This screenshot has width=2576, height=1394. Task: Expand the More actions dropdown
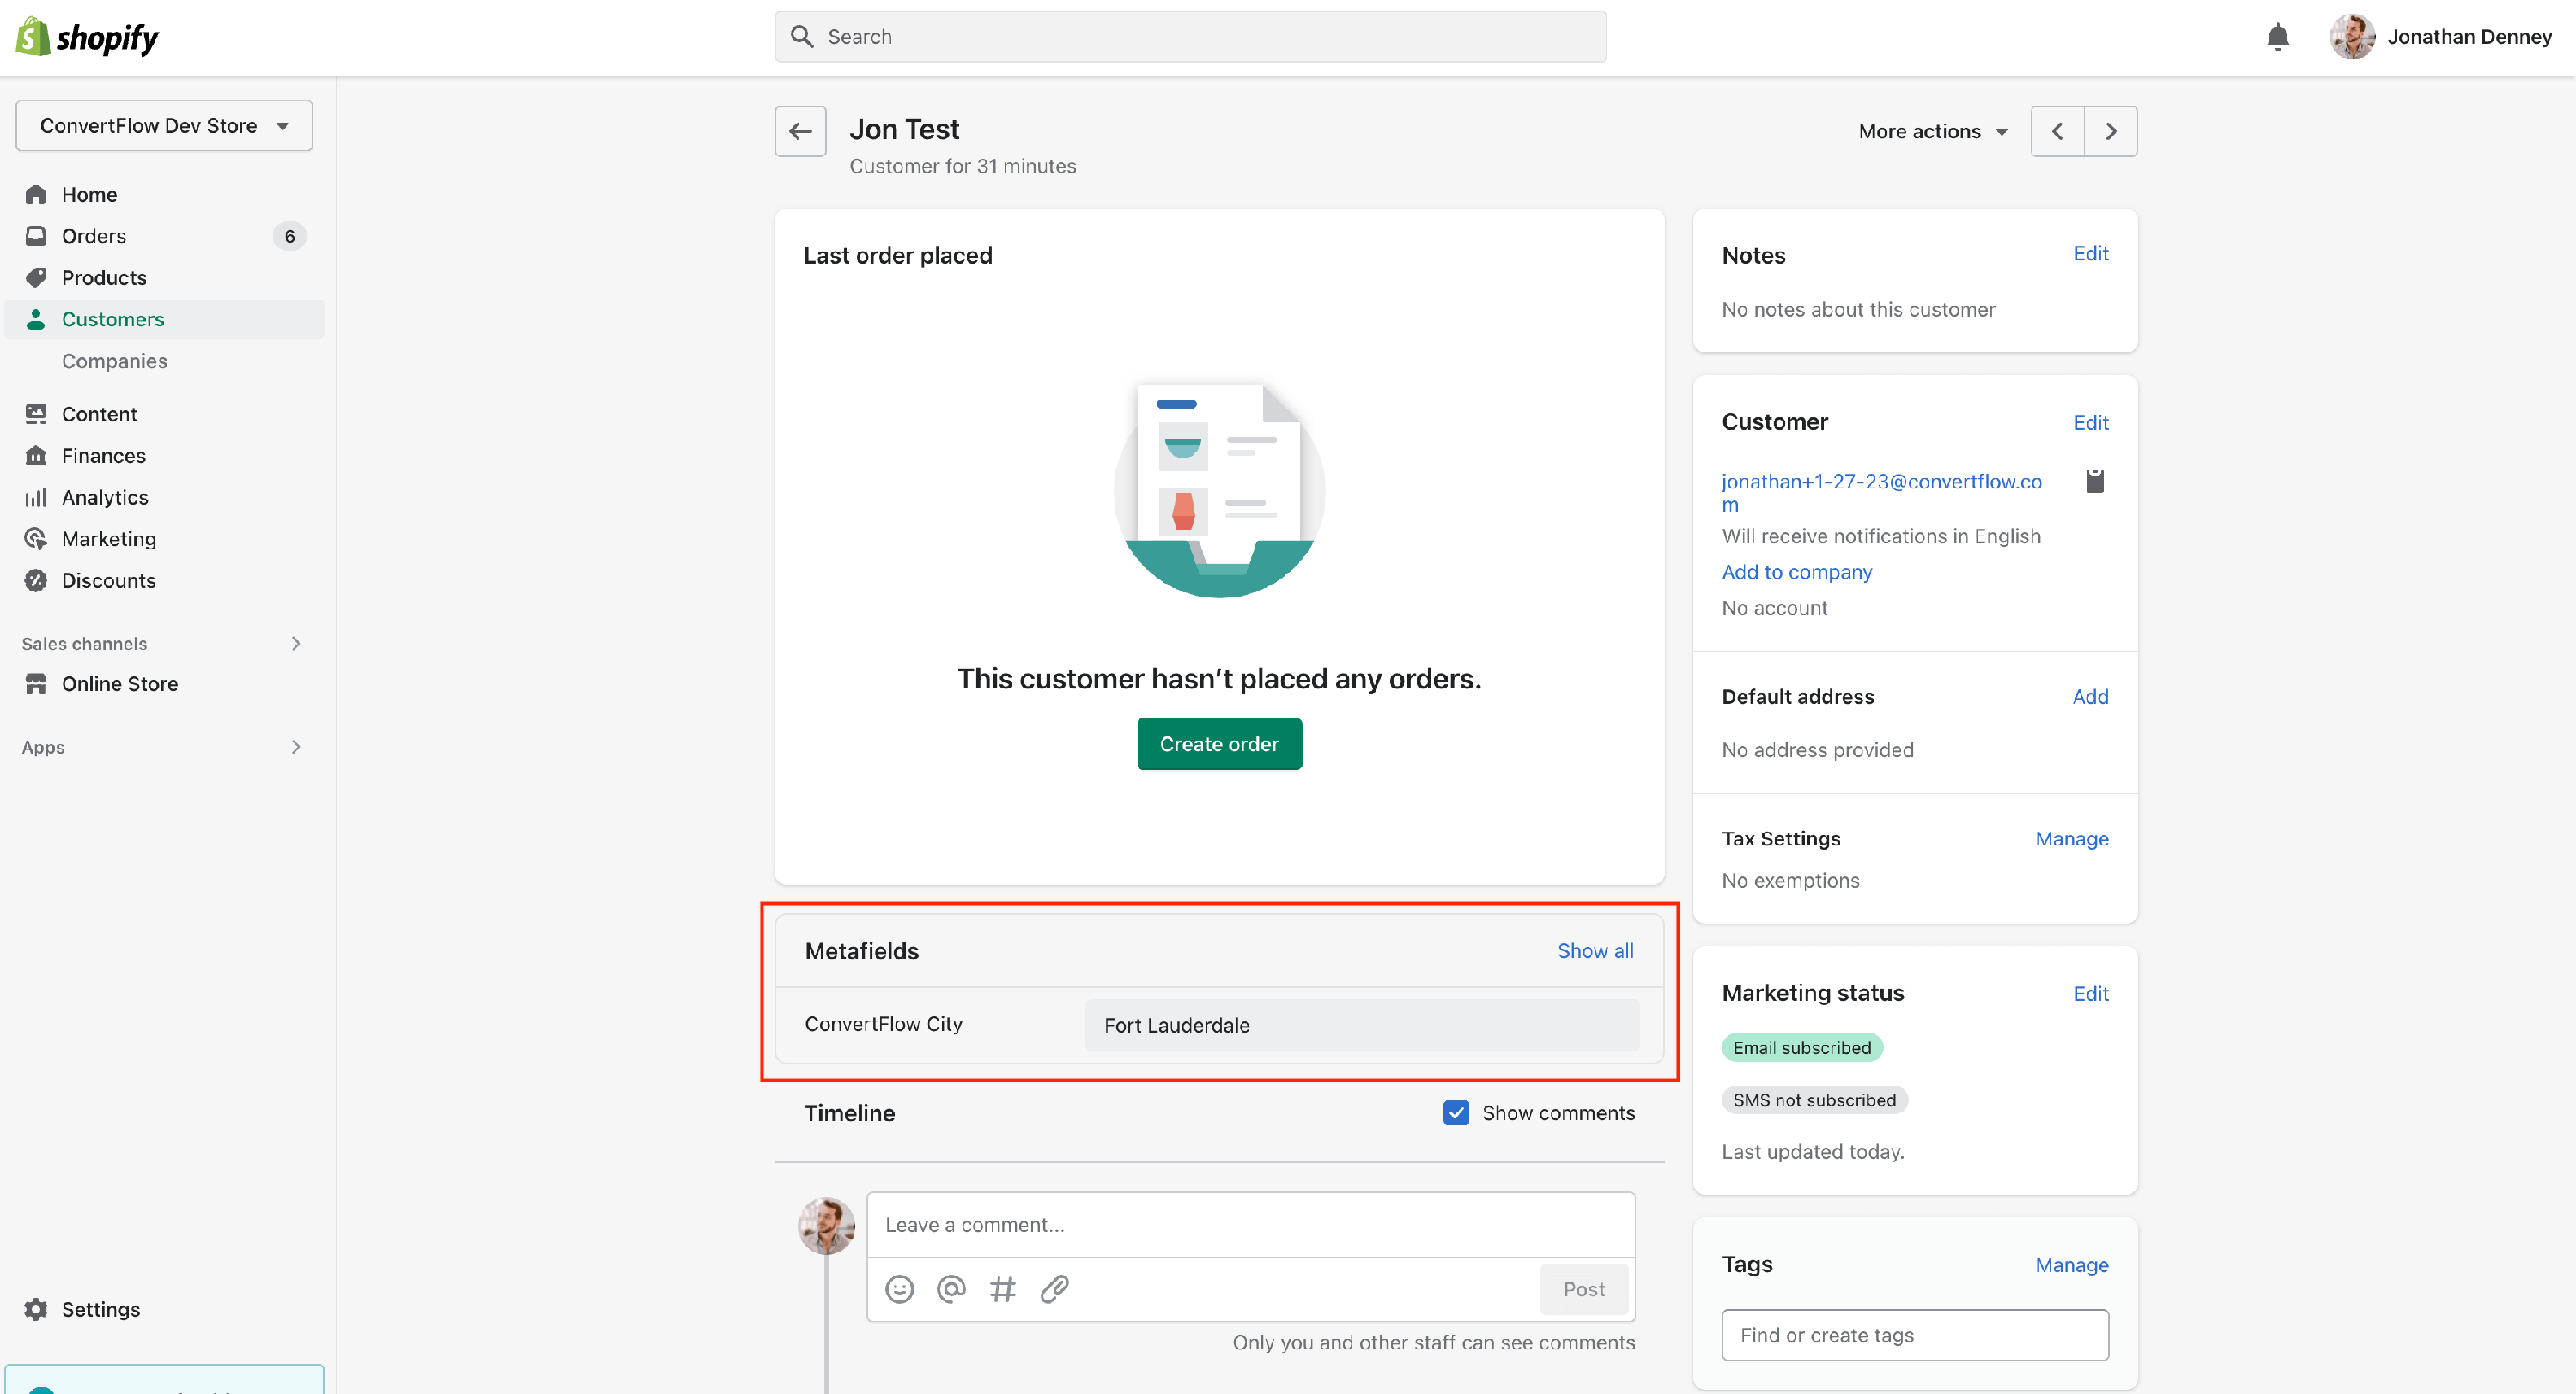click(x=1932, y=131)
